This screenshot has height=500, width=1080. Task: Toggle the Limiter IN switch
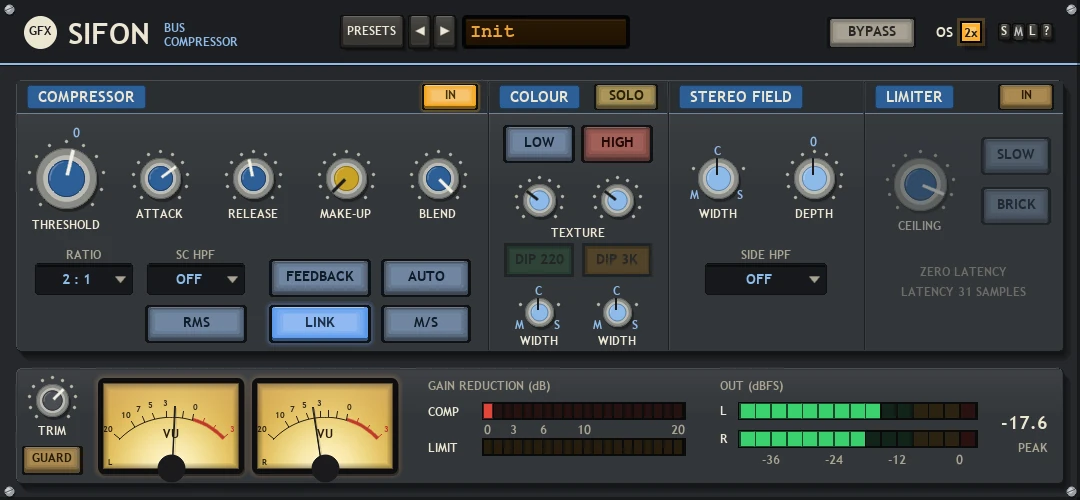pyautogui.click(x=1026, y=96)
